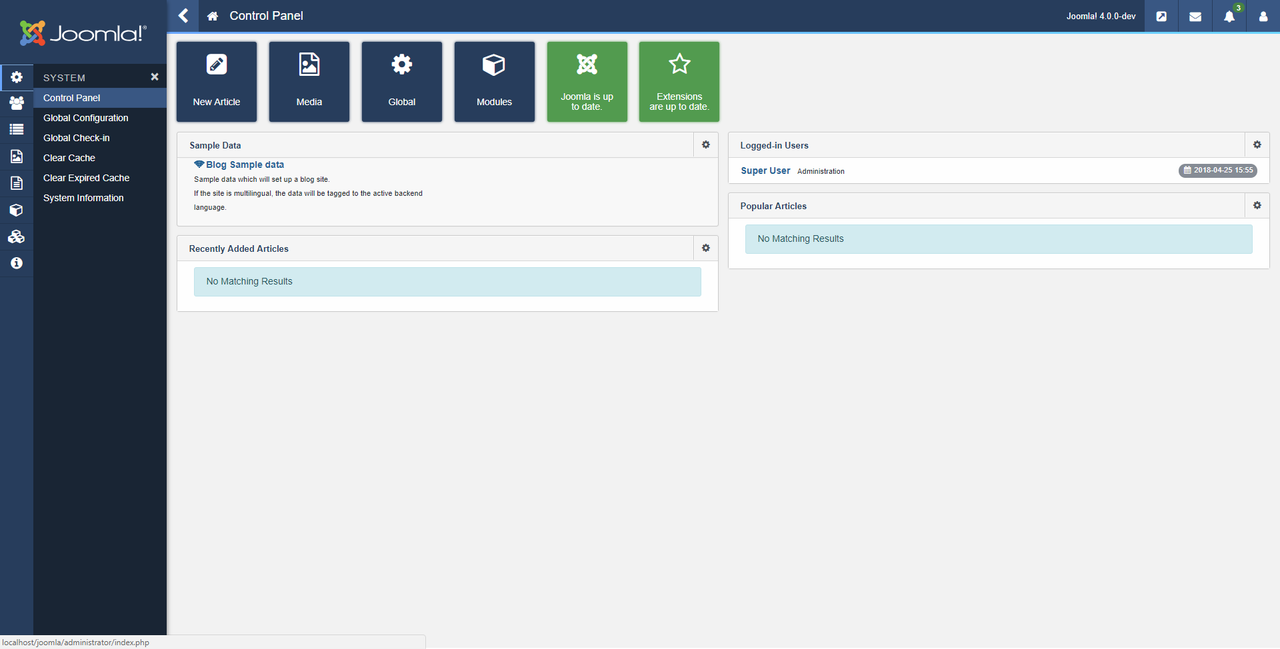The height and width of the screenshot is (649, 1280).
Task: Open the Menus list icon in sidebar
Action: click(x=16, y=129)
